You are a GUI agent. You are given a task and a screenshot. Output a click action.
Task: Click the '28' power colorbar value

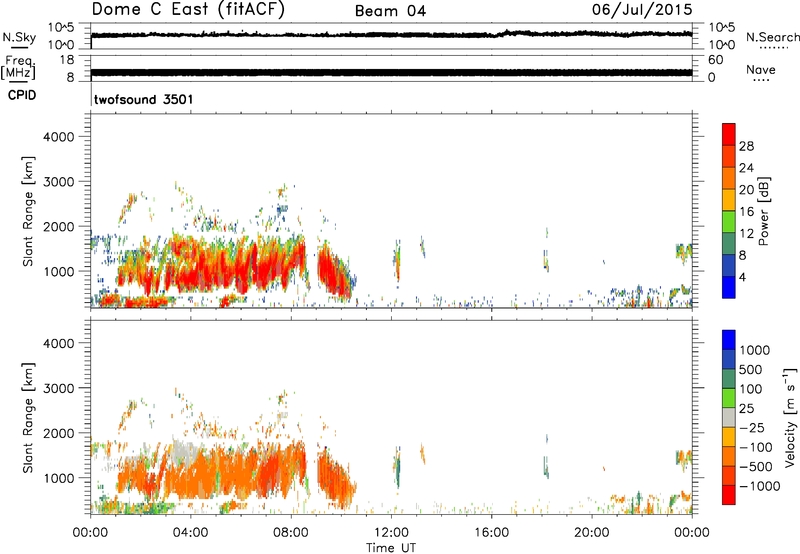[746, 146]
